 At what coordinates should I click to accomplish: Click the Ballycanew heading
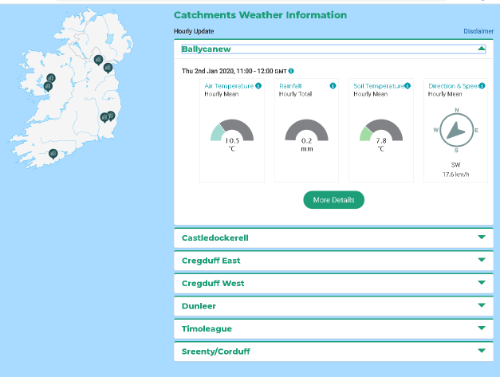click(x=206, y=49)
